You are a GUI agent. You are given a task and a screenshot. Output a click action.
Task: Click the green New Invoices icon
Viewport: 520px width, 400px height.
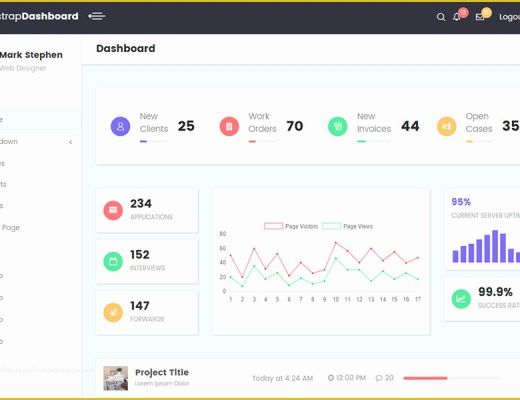[x=338, y=126]
